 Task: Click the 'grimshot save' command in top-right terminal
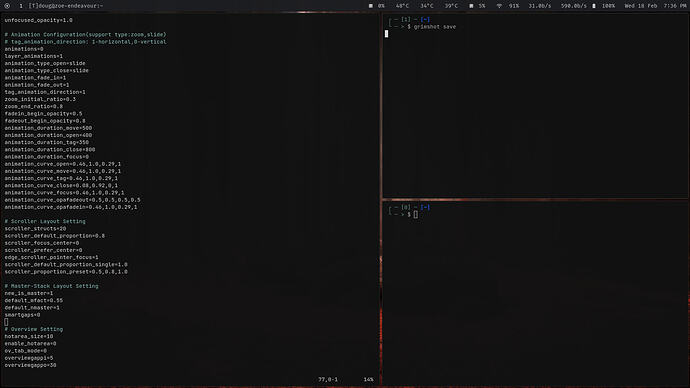pyautogui.click(x=434, y=27)
